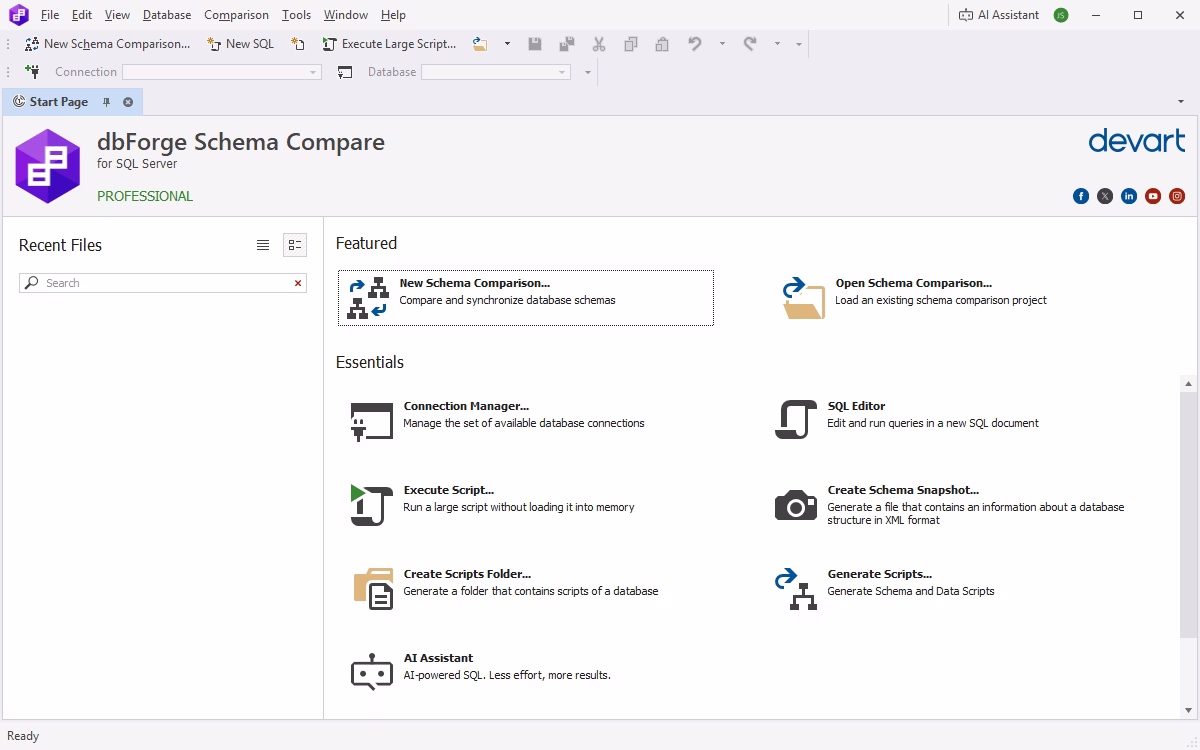The width and height of the screenshot is (1200, 750).
Task: Click Execute Large Script in the toolbar
Action: click(389, 44)
